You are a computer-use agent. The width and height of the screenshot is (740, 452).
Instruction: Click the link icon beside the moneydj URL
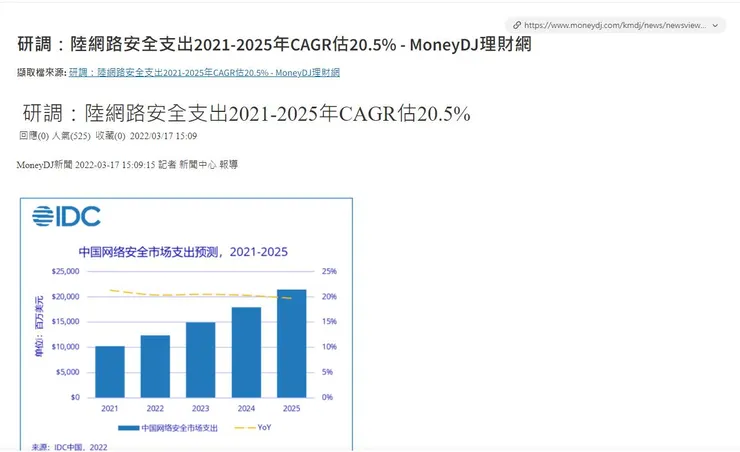tap(517, 25)
